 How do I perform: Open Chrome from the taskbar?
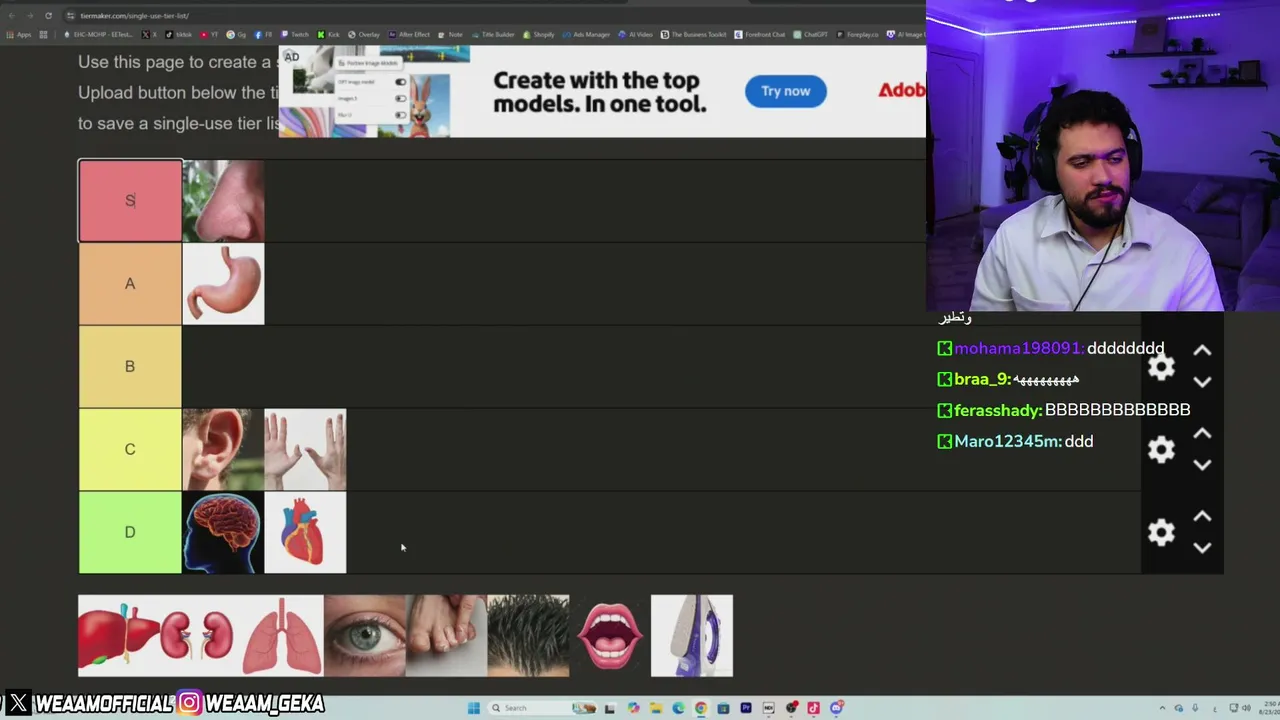700,708
